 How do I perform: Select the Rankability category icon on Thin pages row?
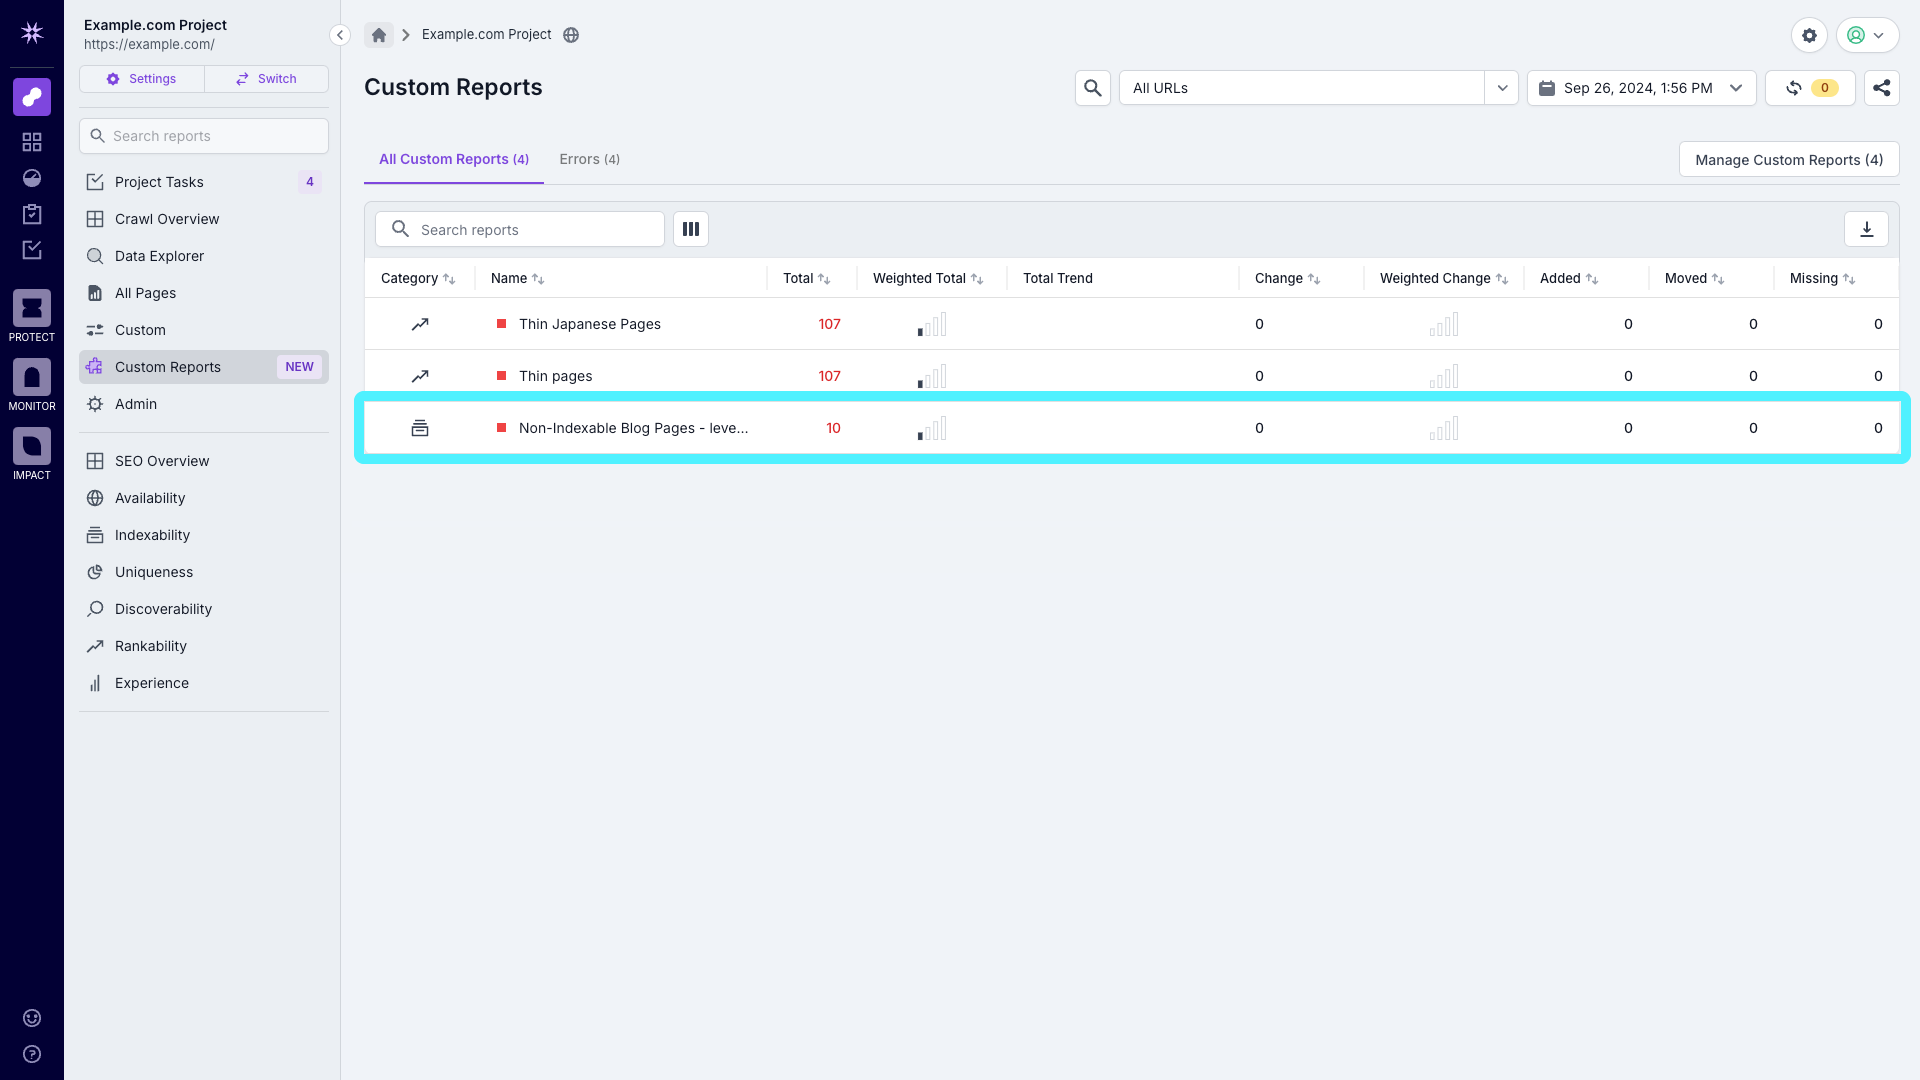(420, 376)
